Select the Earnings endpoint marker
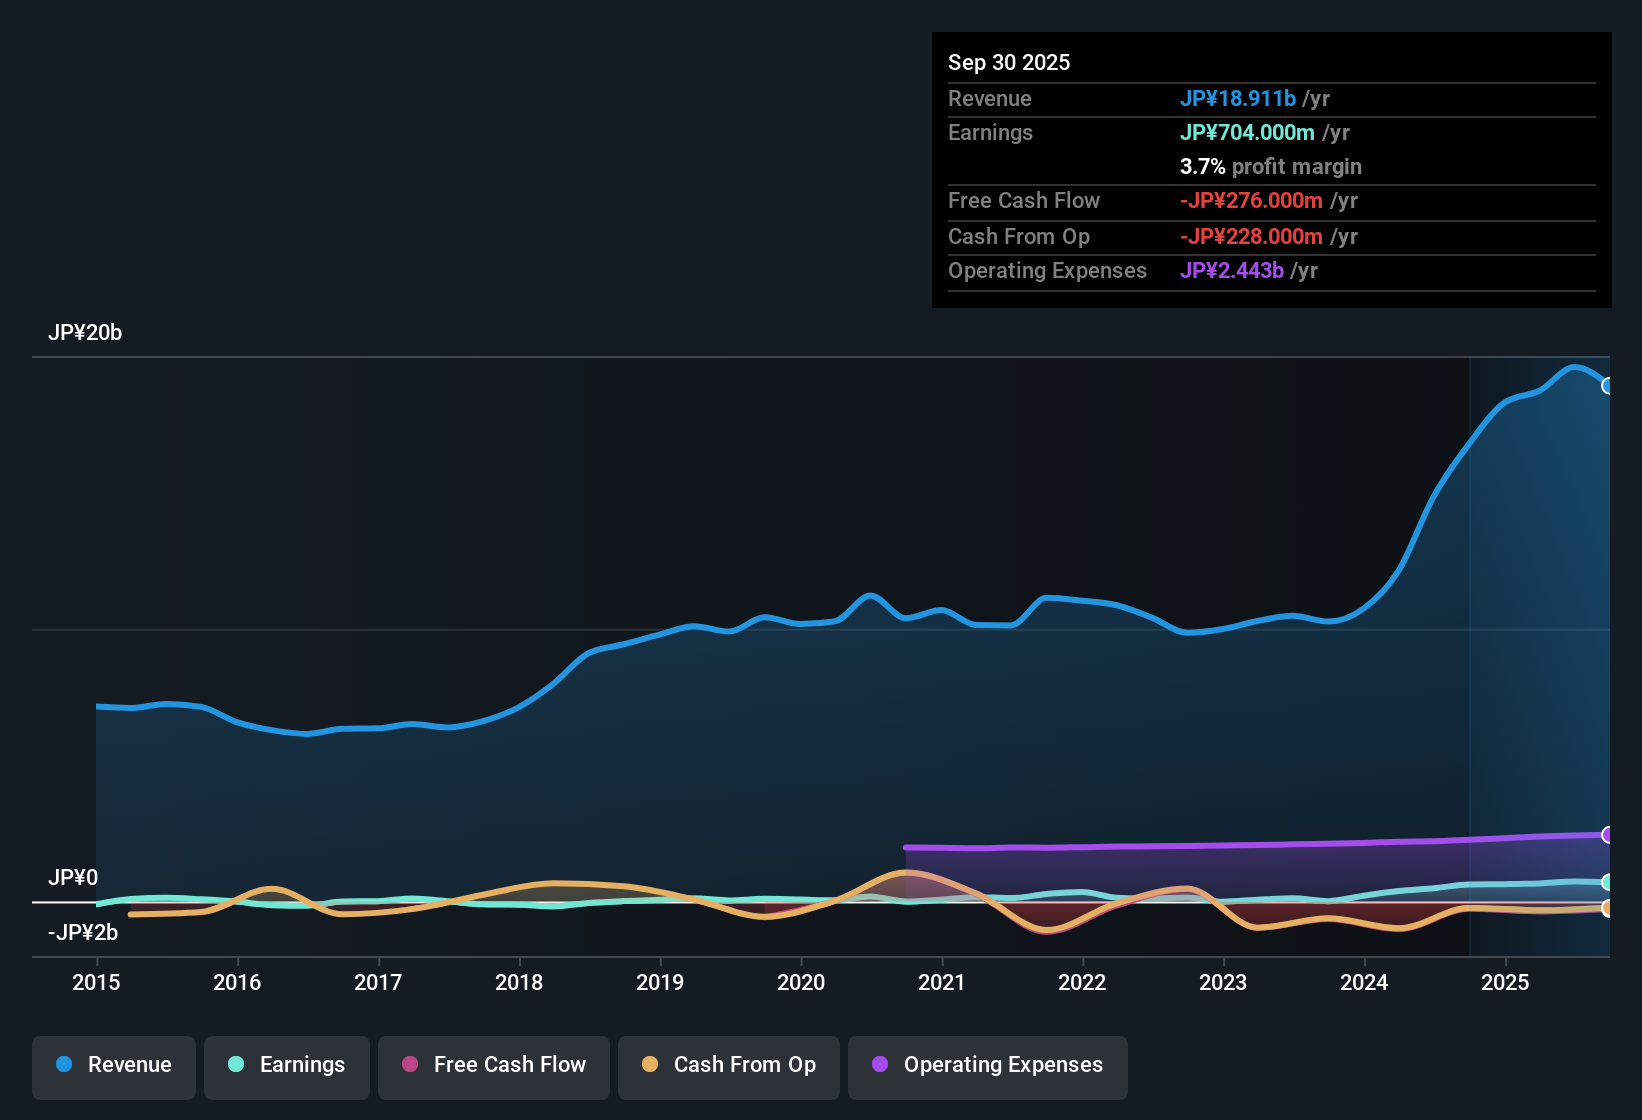 tap(1609, 882)
